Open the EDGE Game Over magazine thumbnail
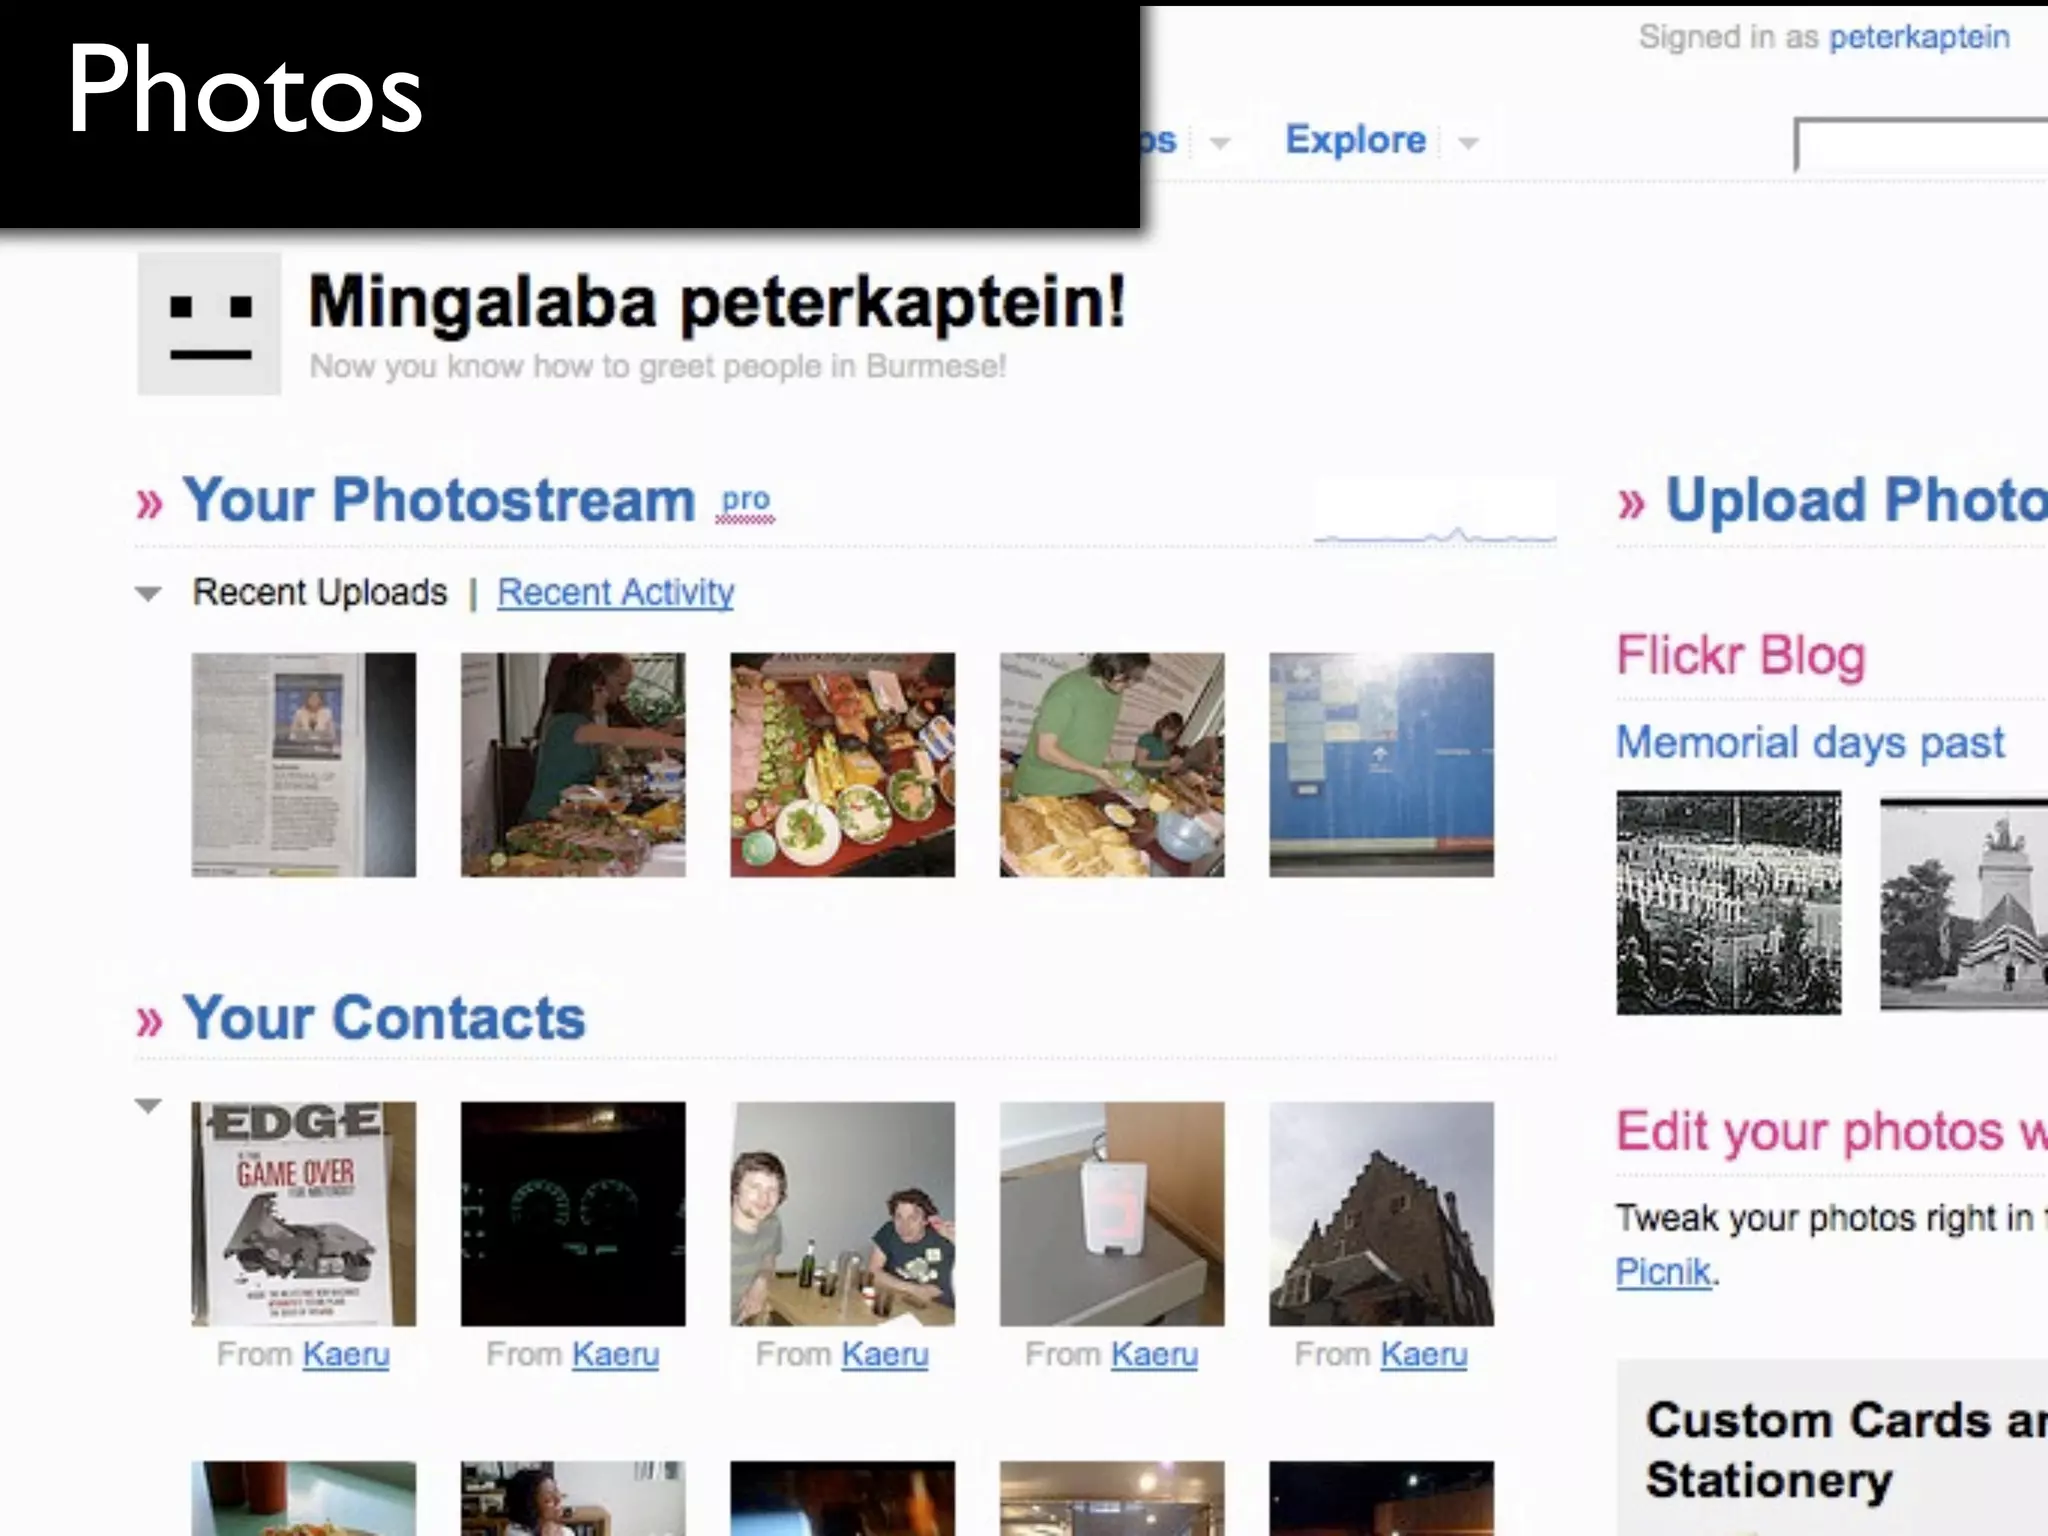The width and height of the screenshot is (2048, 1536). (303, 1214)
